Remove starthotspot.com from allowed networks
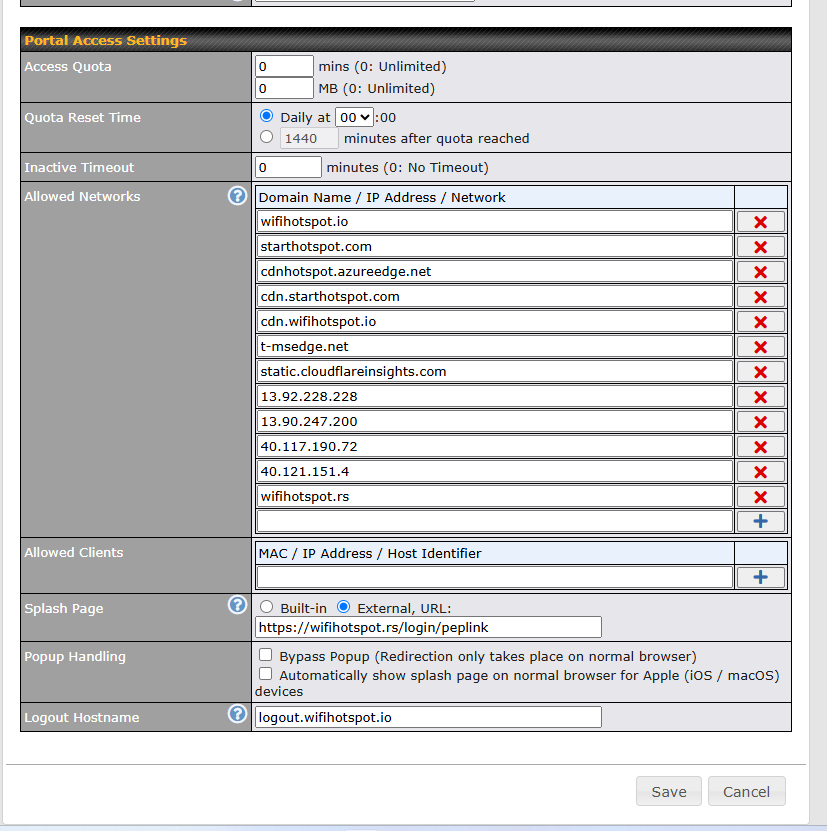The height and width of the screenshot is (831, 827). tap(760, 247)
